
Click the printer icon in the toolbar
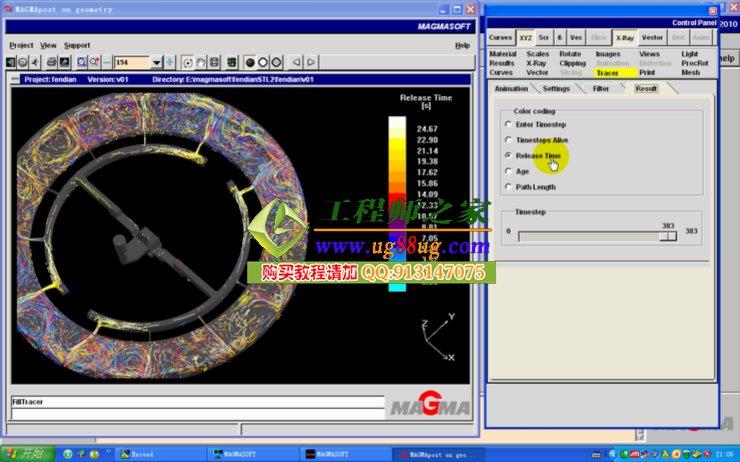point(51,62)
